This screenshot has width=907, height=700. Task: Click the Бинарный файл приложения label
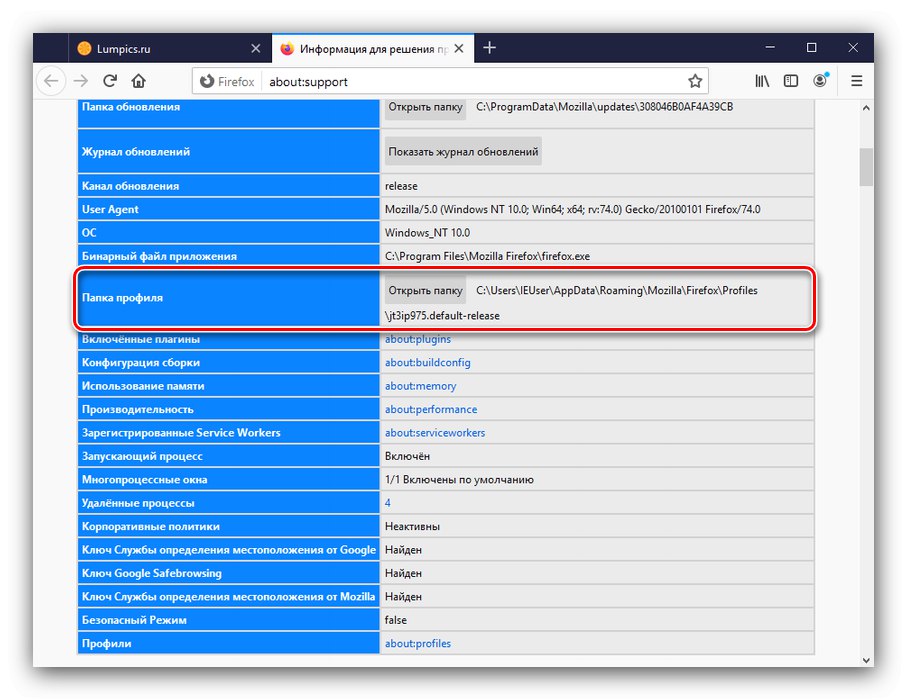click(x=159, y=256)
